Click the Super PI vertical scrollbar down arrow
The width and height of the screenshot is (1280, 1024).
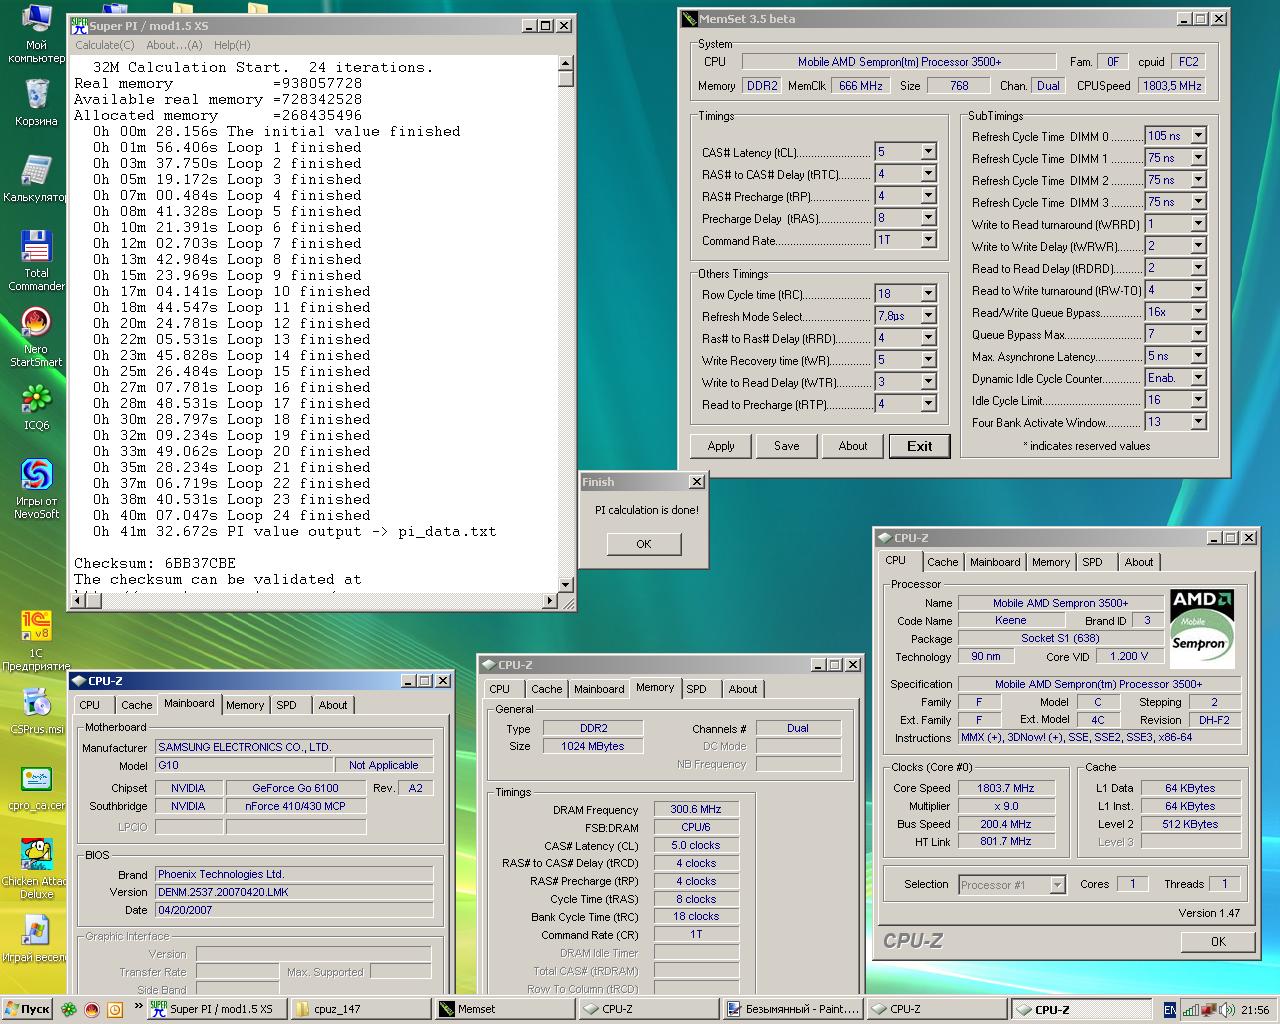(x=565, y=584)
